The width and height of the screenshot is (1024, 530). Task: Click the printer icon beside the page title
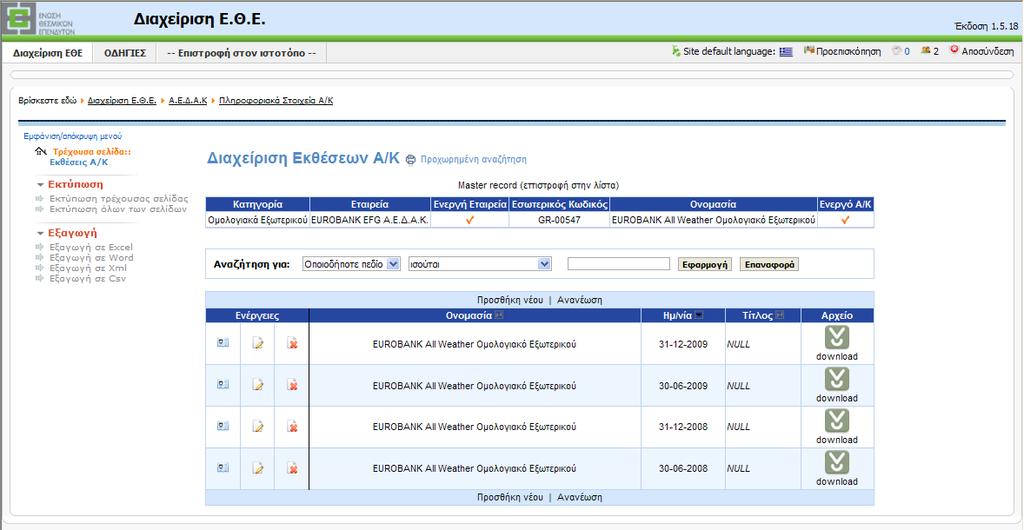(x=410, y=159)
